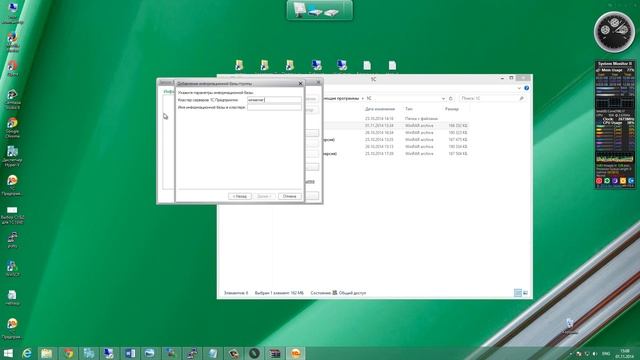Sort Explorer files by 'Размер' column
Screen dimensions: 640x360
pyautogui.click(x=452, y=109)
